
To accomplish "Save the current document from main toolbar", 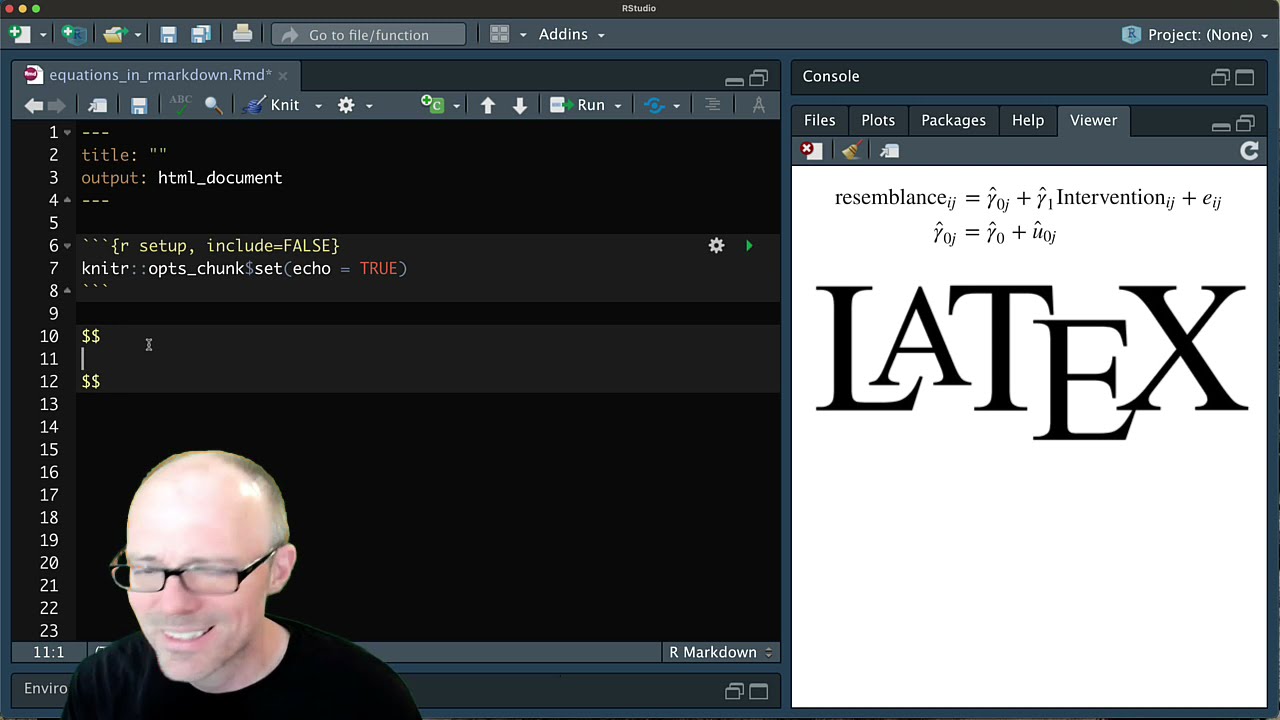I will [x=168, y=34].
